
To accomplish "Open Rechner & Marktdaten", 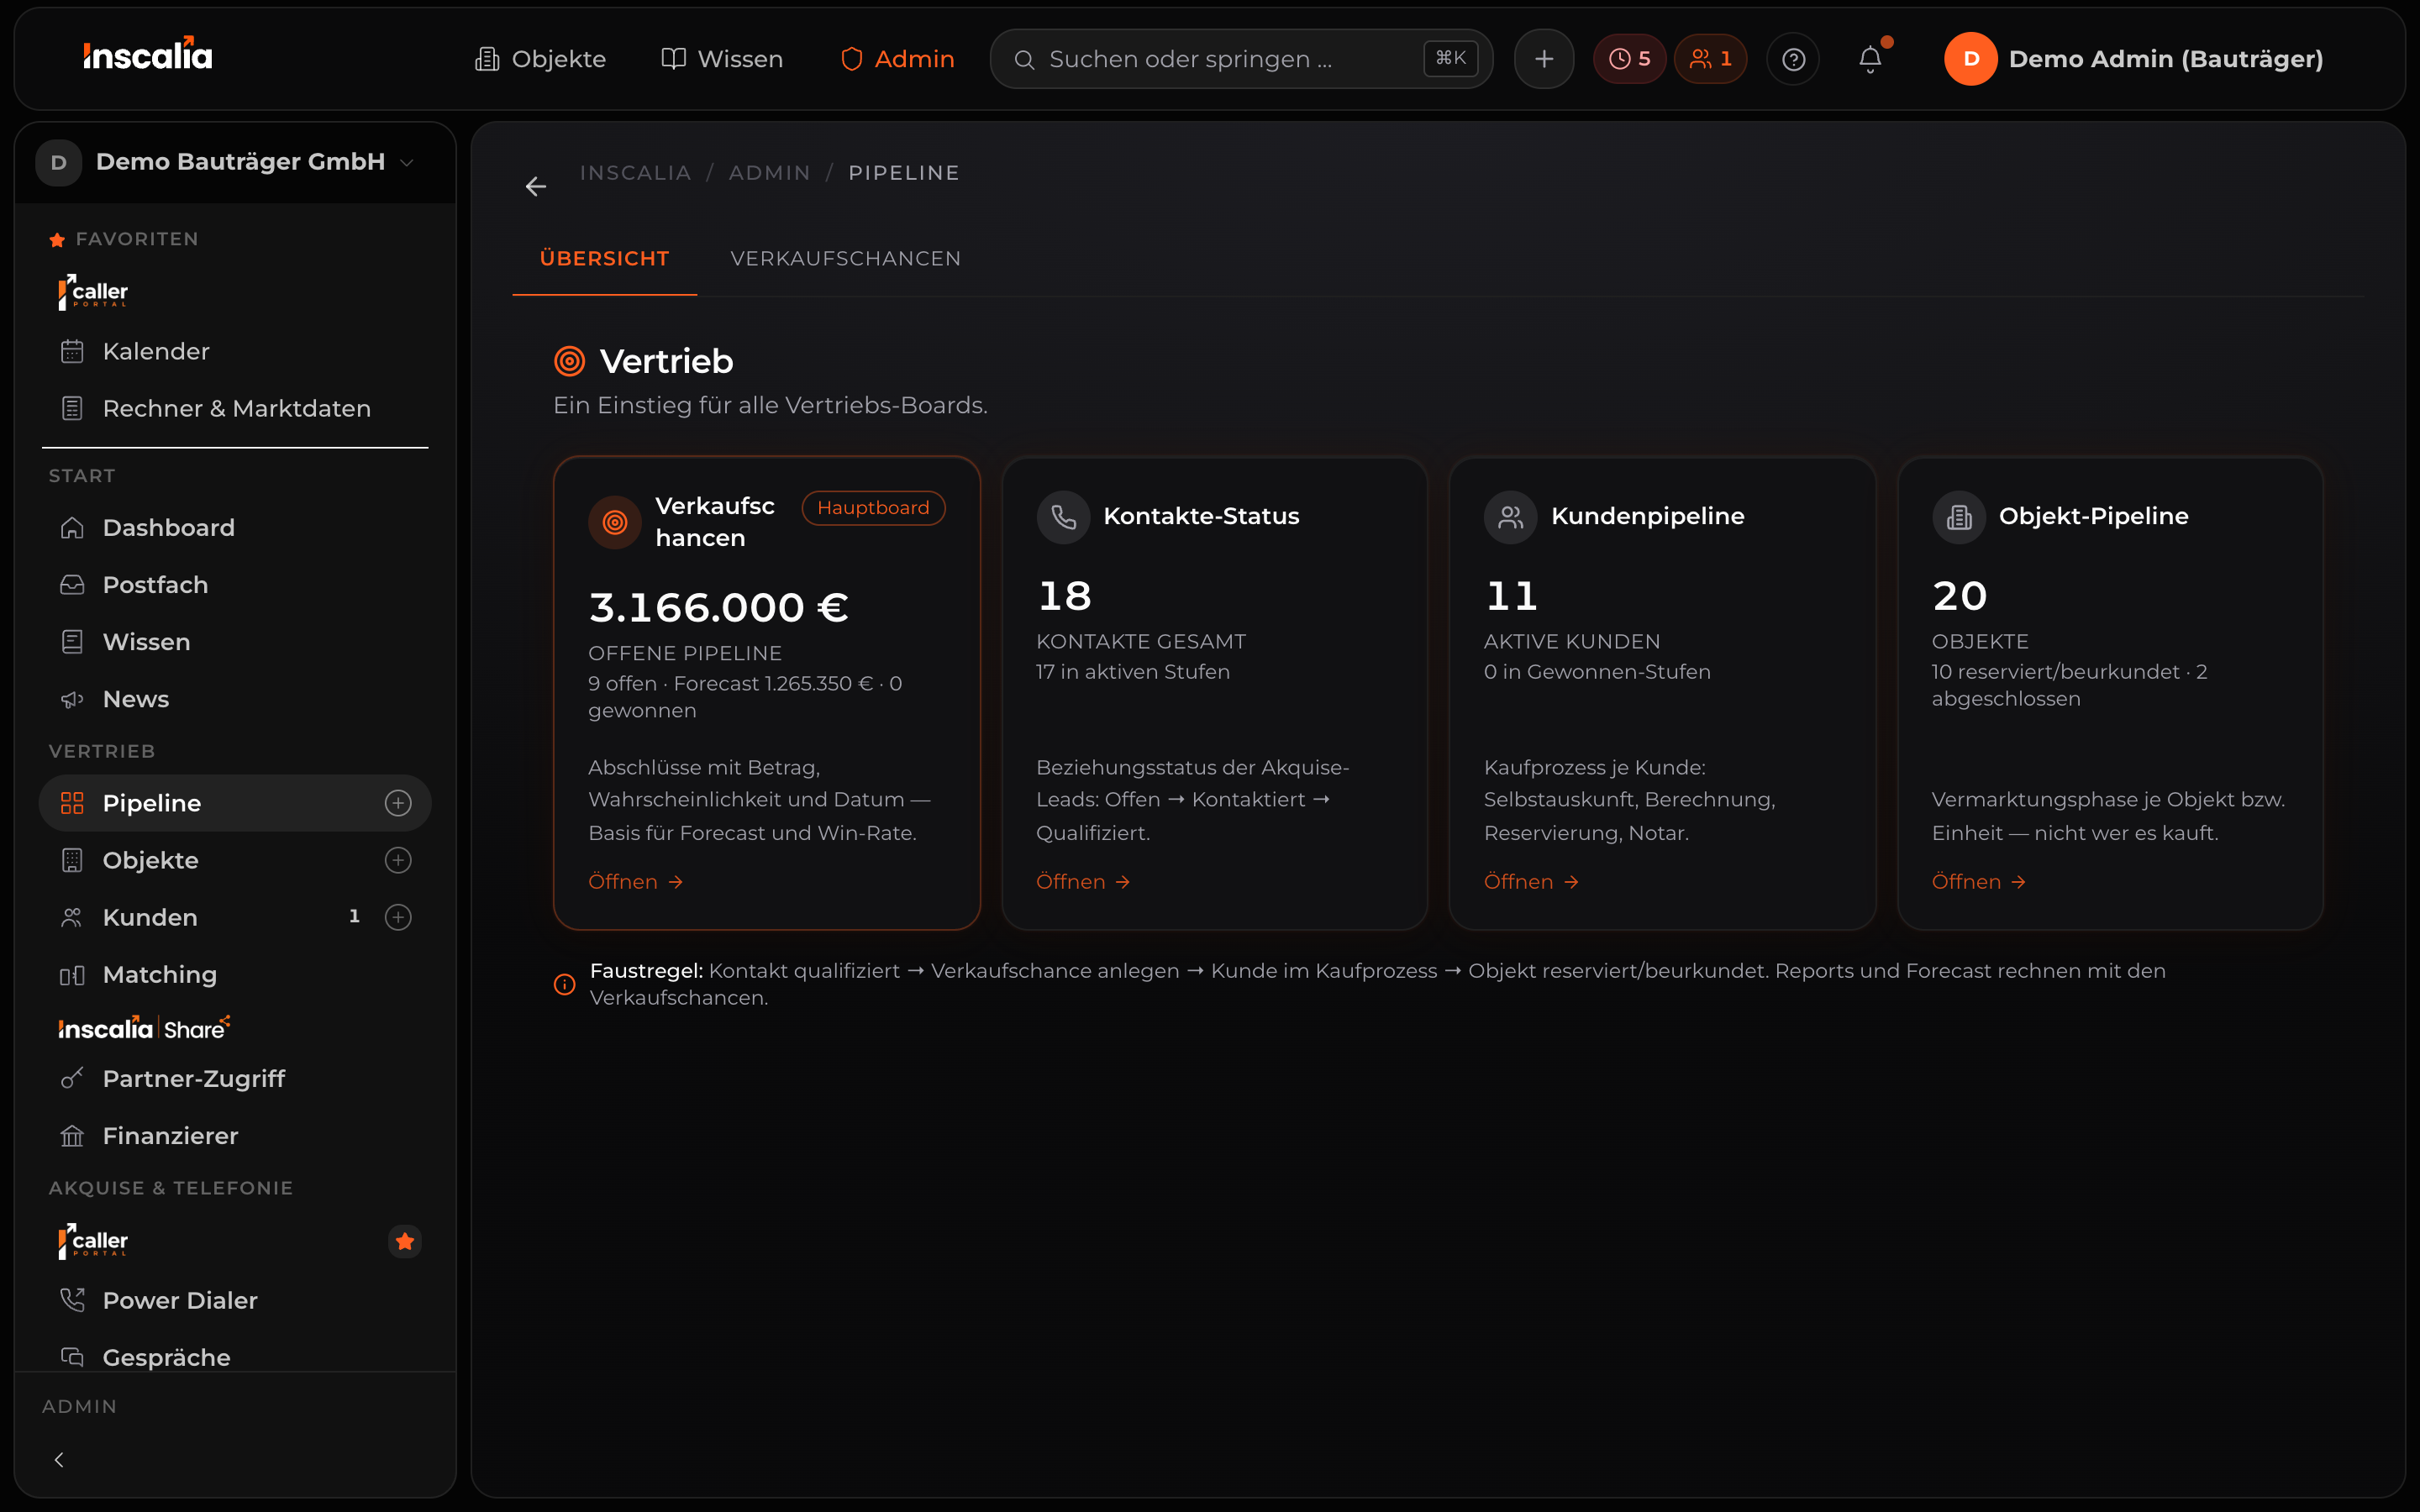I will click(x=235, y=408).
